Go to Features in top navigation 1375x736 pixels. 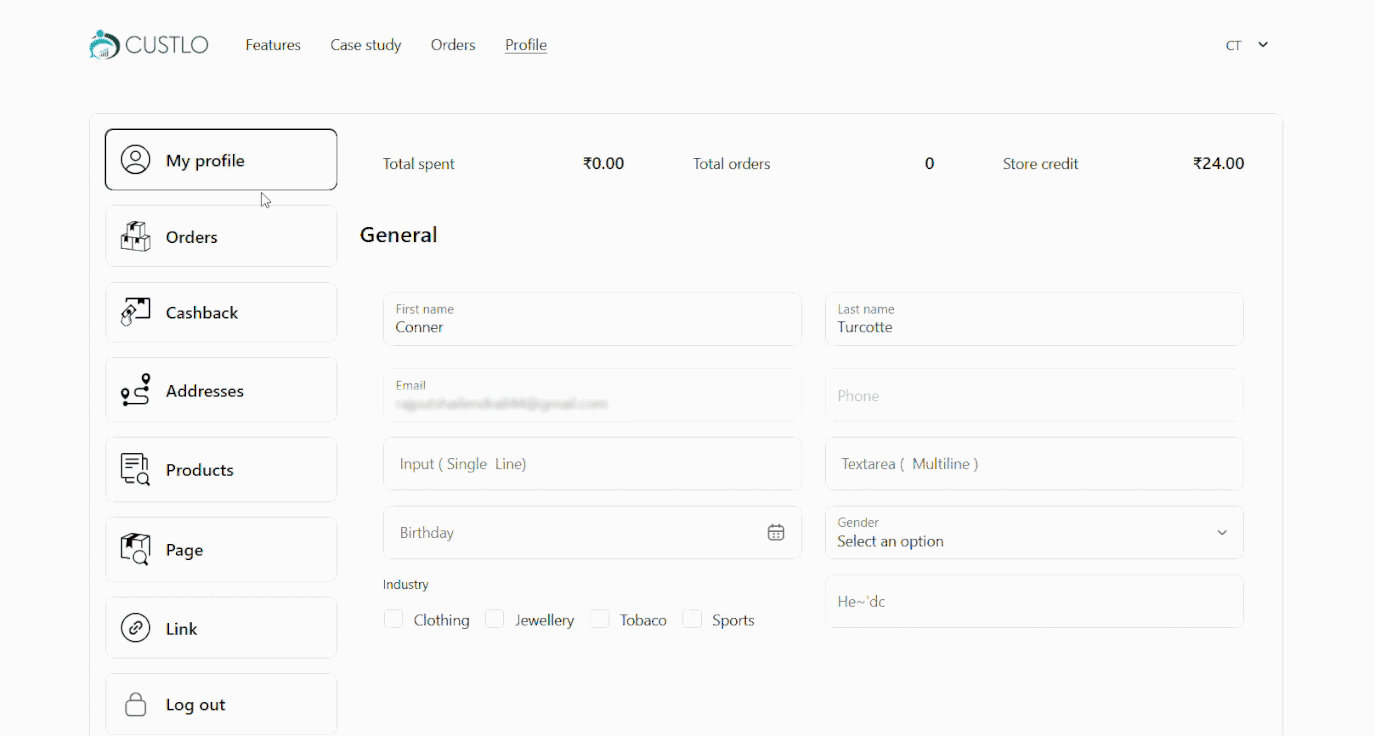coord(273,45)
